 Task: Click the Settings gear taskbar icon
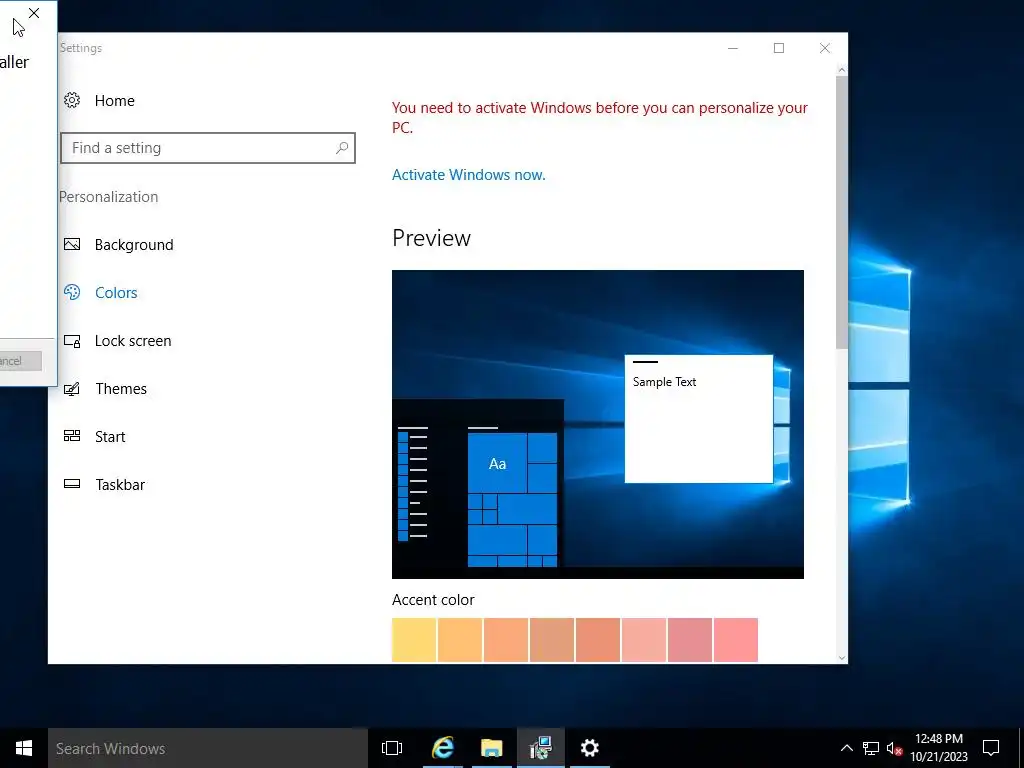590,748
